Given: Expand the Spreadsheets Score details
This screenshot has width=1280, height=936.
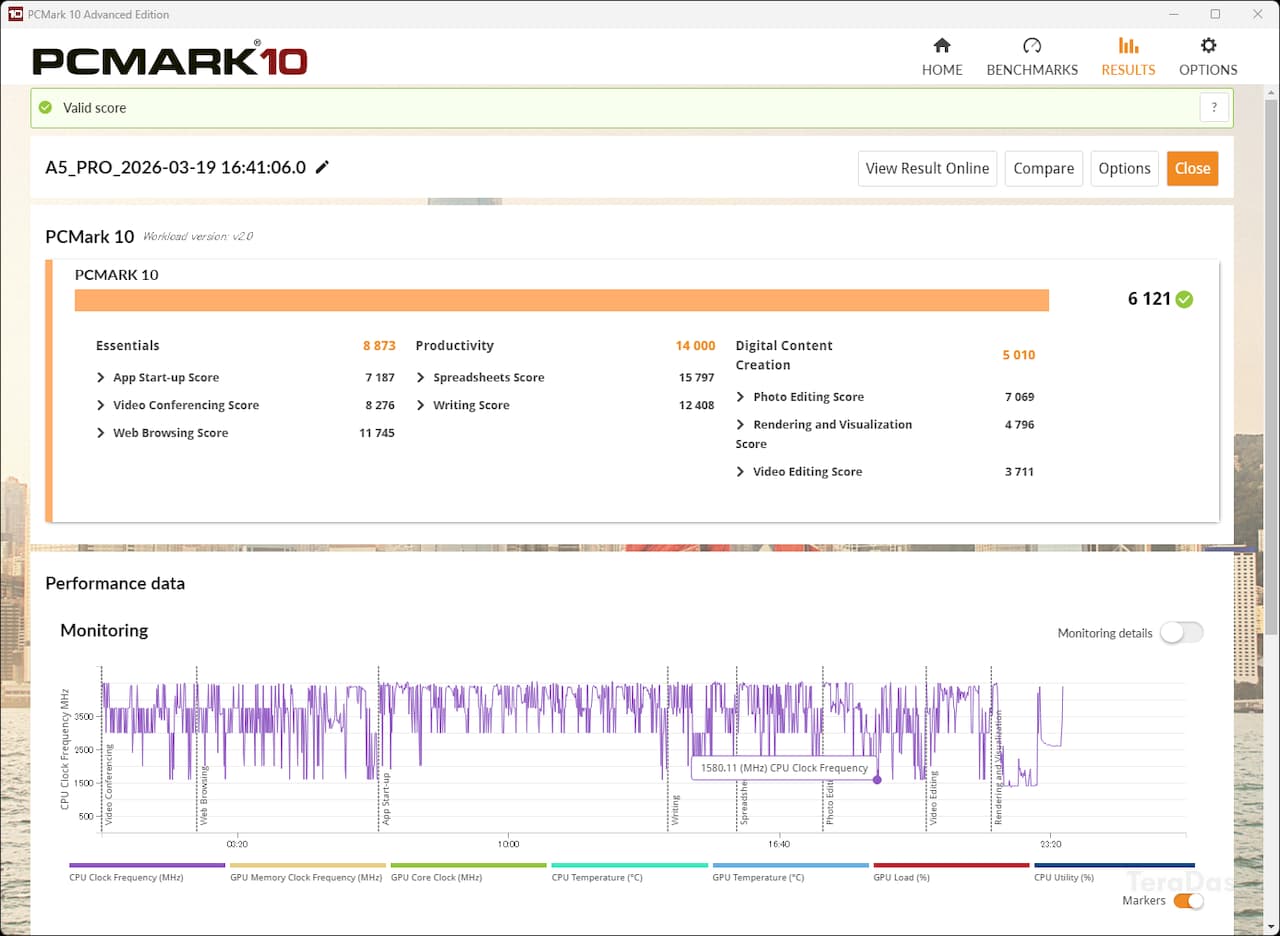Looking at the screenshot, I should 421,378.
